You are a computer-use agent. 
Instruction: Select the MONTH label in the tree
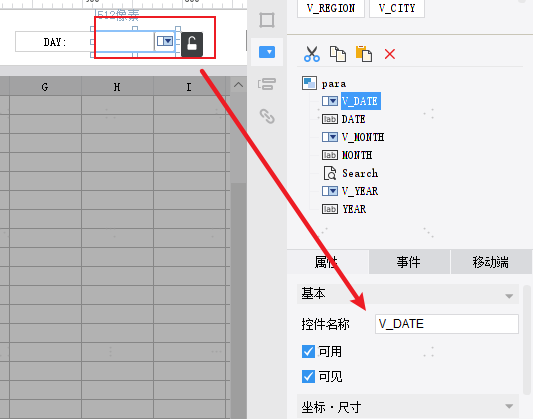(357, 155)
